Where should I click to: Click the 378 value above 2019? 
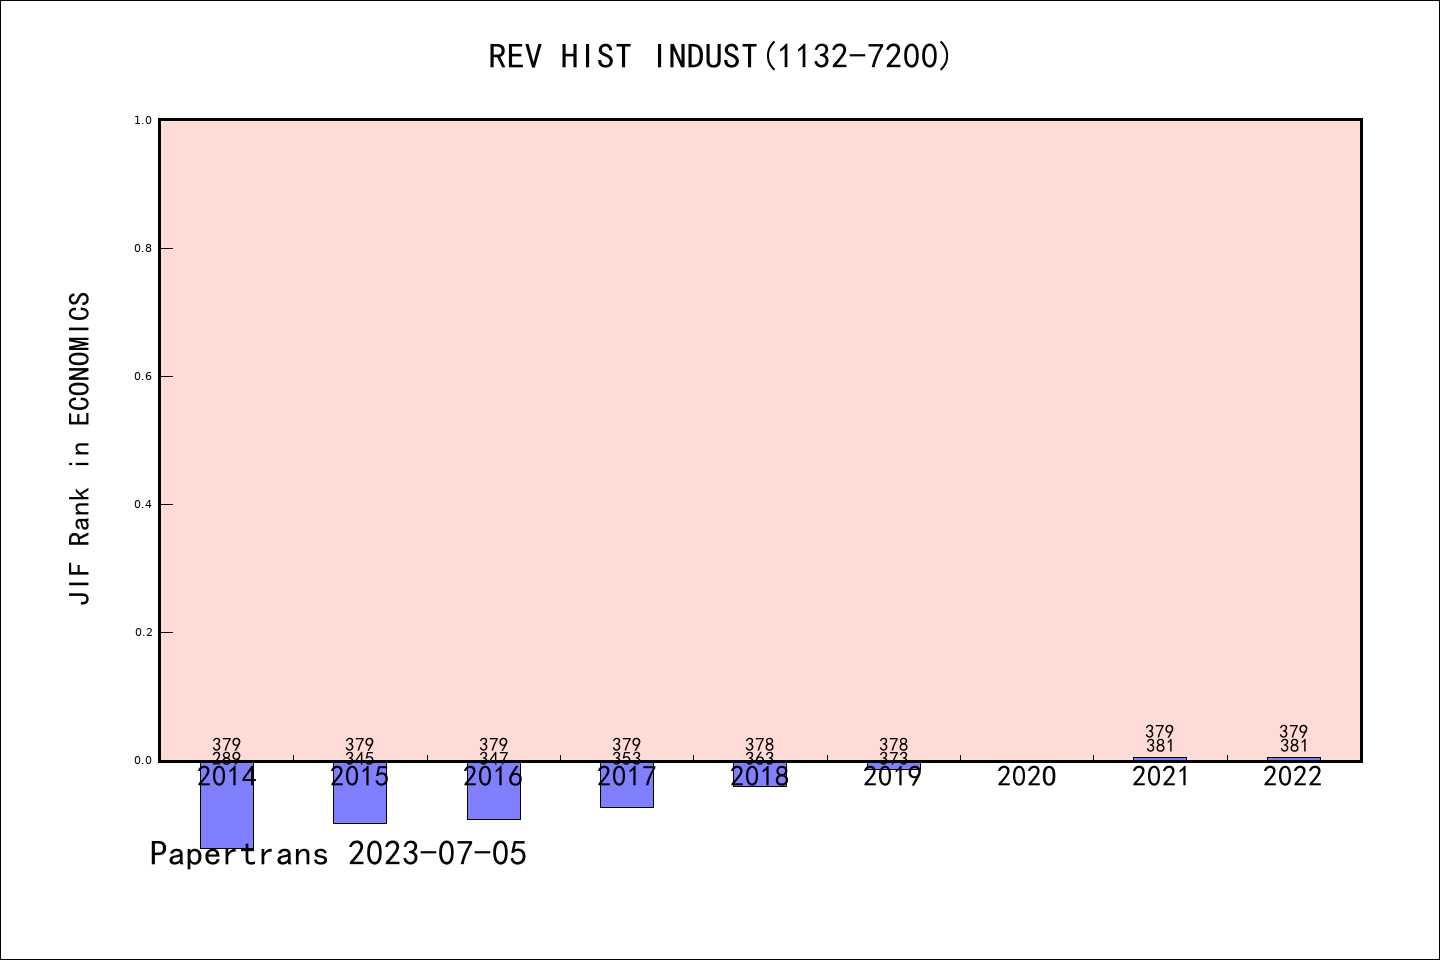click(893, 746)
